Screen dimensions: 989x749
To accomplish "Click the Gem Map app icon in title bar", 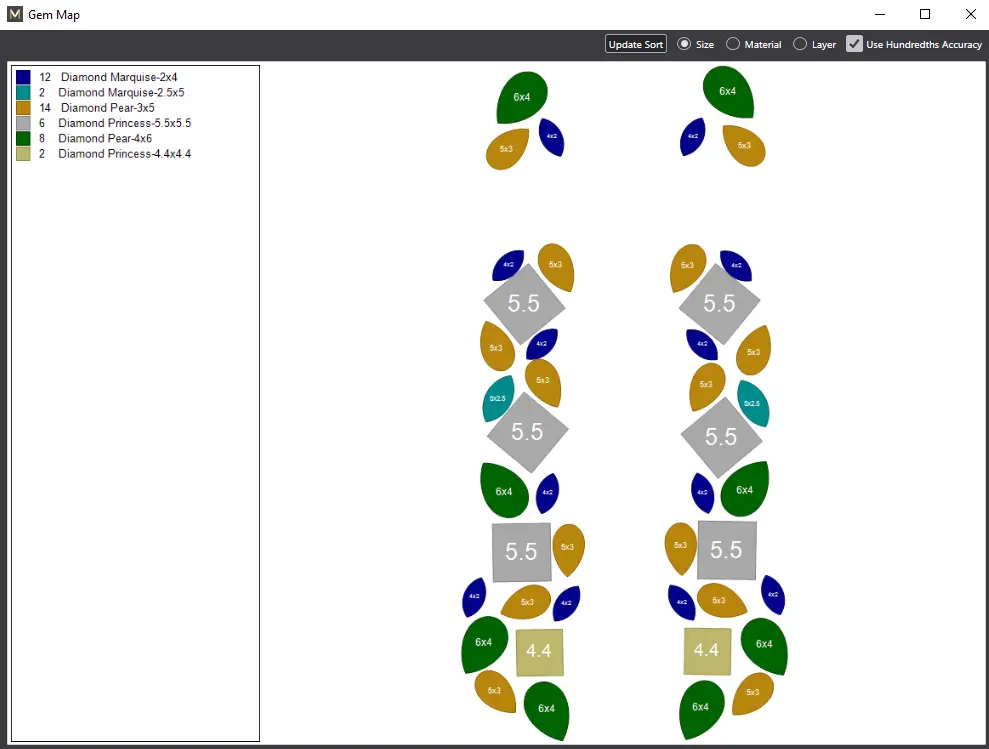I will click(x=15, y=15).
